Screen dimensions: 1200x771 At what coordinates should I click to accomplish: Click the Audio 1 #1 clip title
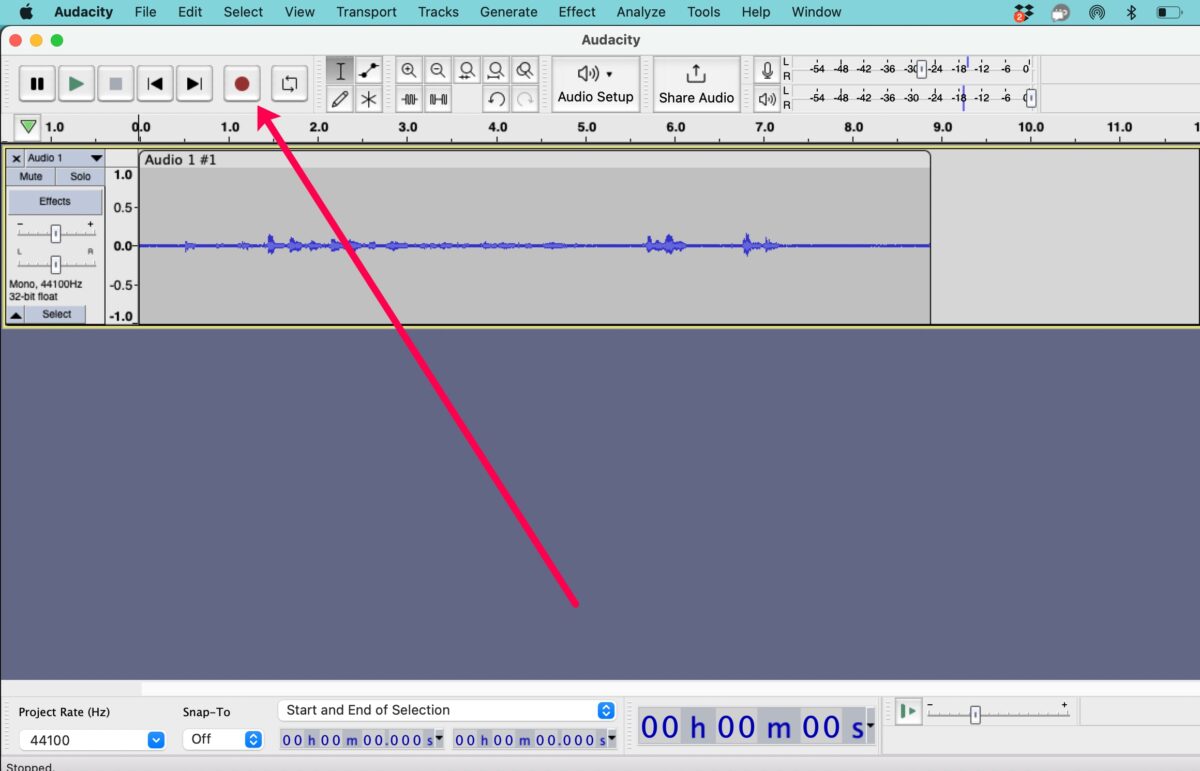(x=181, y=160)
